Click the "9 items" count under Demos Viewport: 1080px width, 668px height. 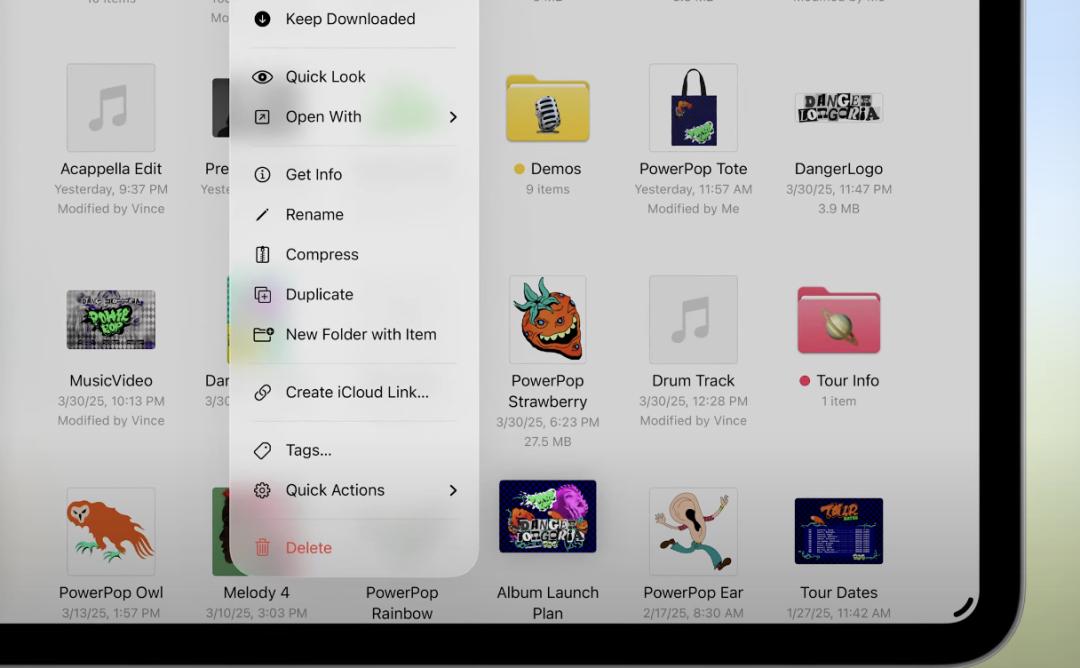tap(548, 189)
